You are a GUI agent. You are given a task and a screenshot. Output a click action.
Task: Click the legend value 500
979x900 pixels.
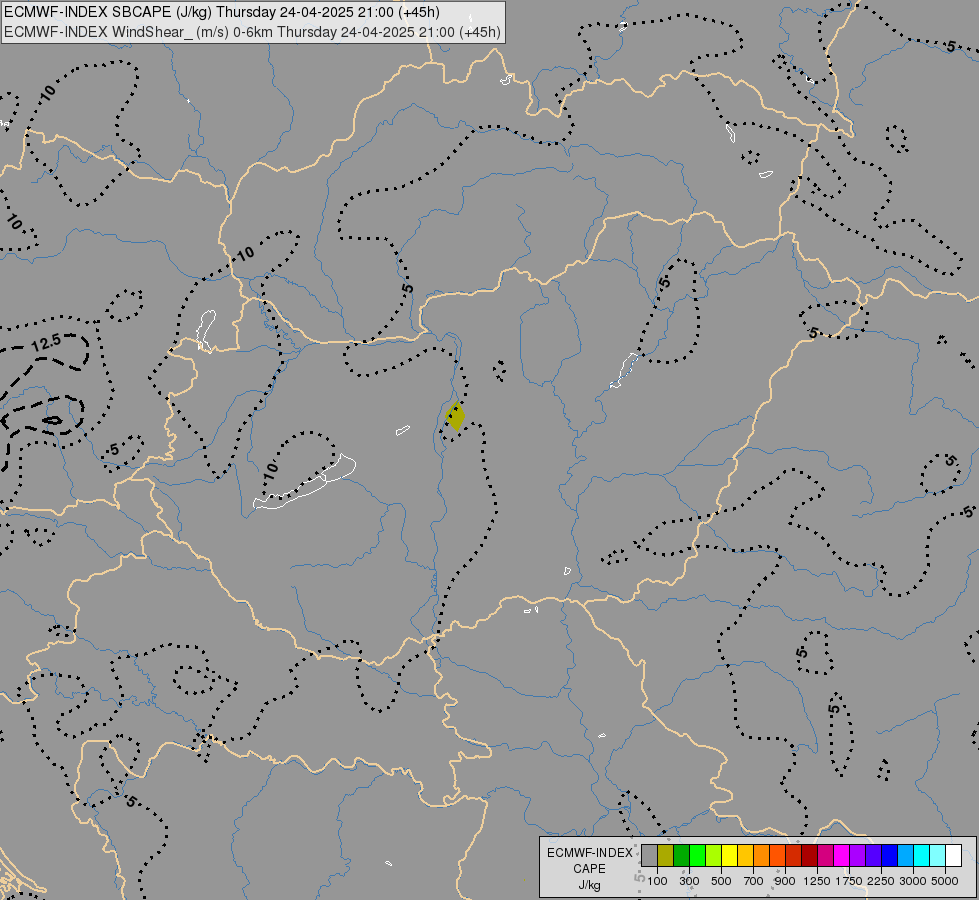coord(721,881)
